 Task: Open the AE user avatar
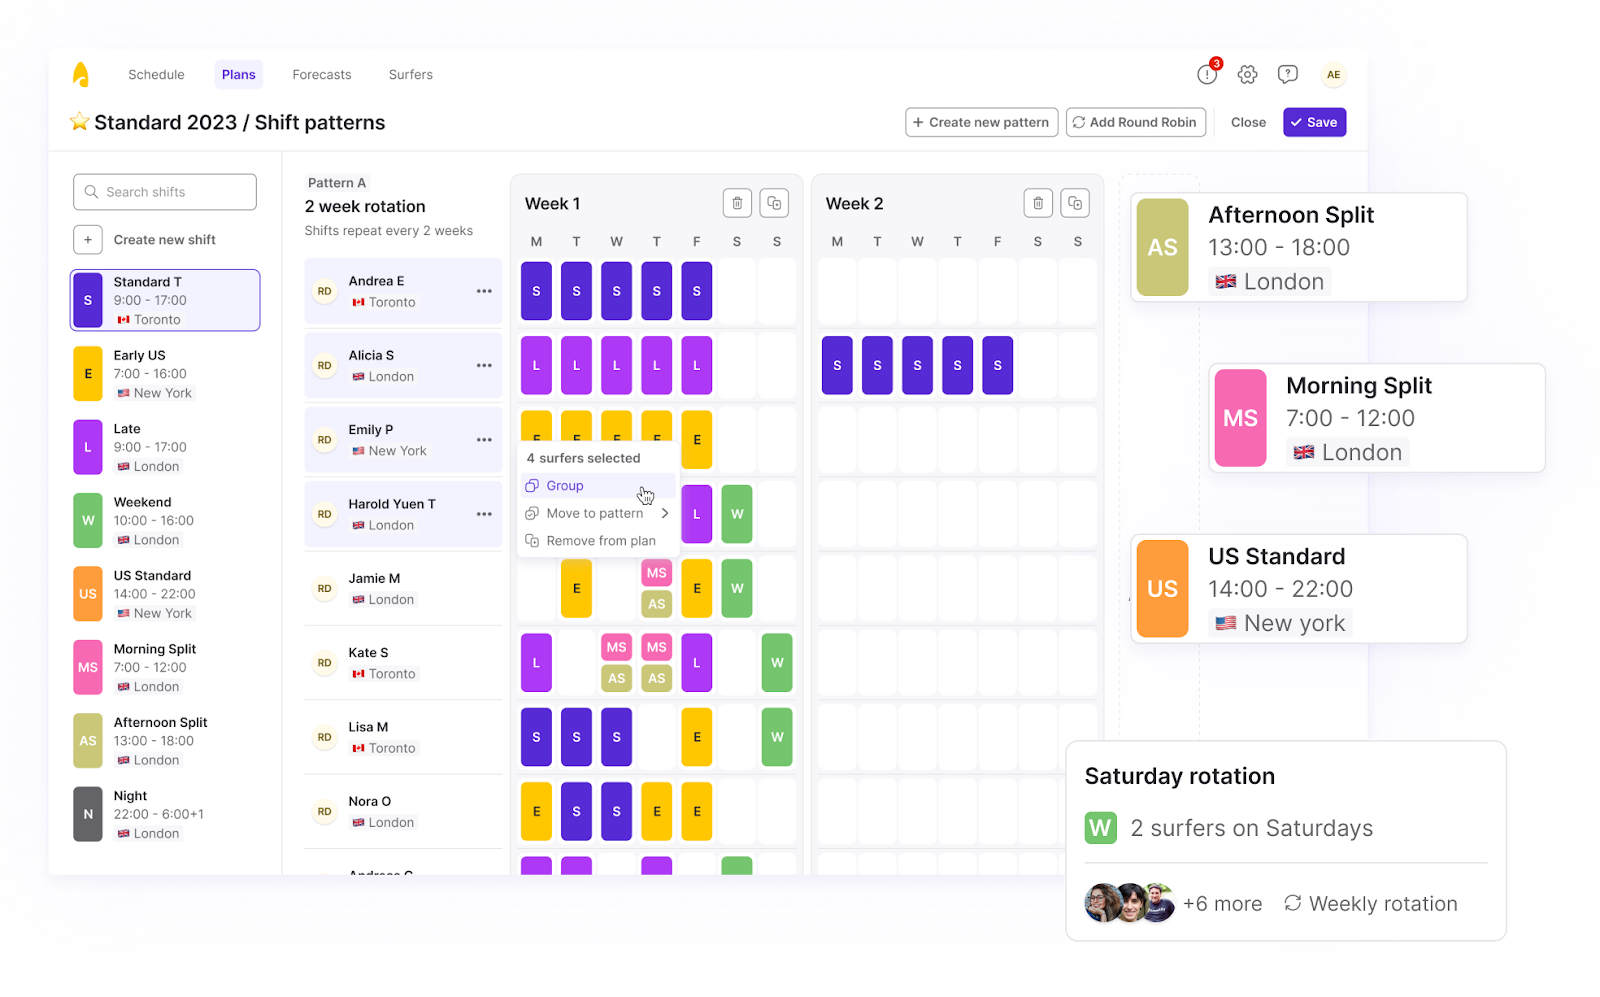click(x=1333, y=74)
